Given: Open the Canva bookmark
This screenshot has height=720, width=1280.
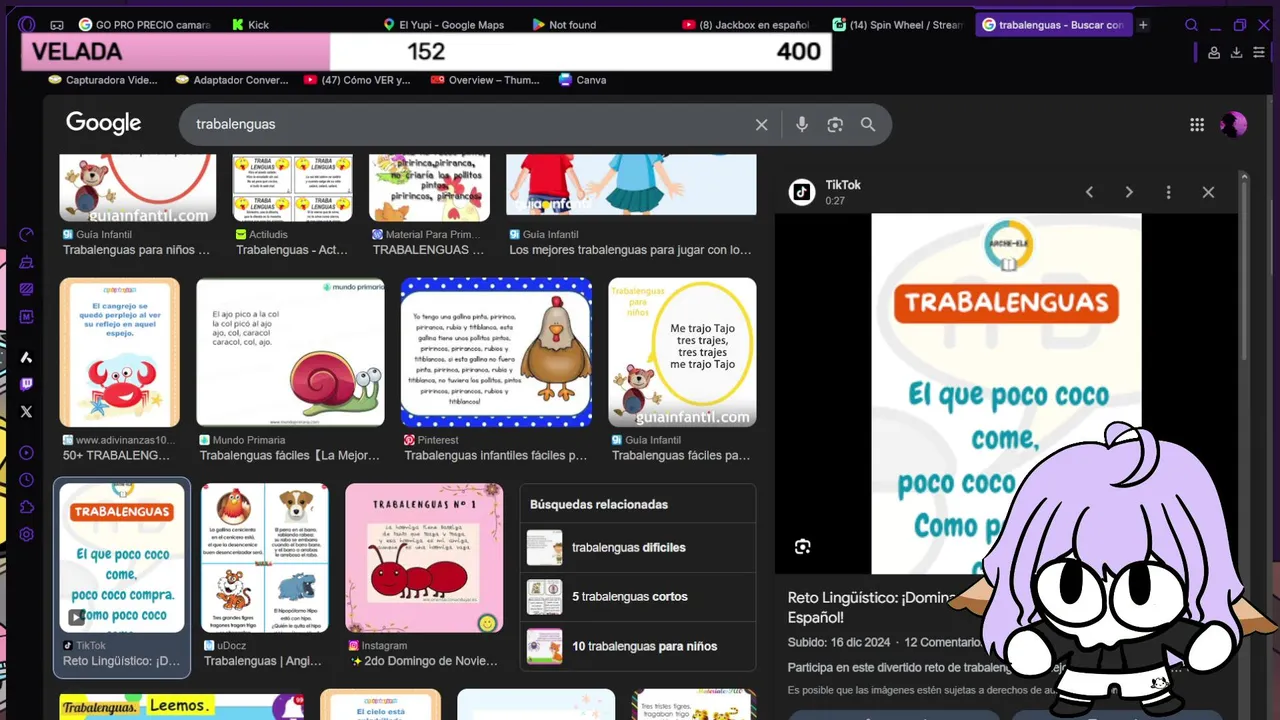Looking at the screenshot, I should [x=582, y=80].
